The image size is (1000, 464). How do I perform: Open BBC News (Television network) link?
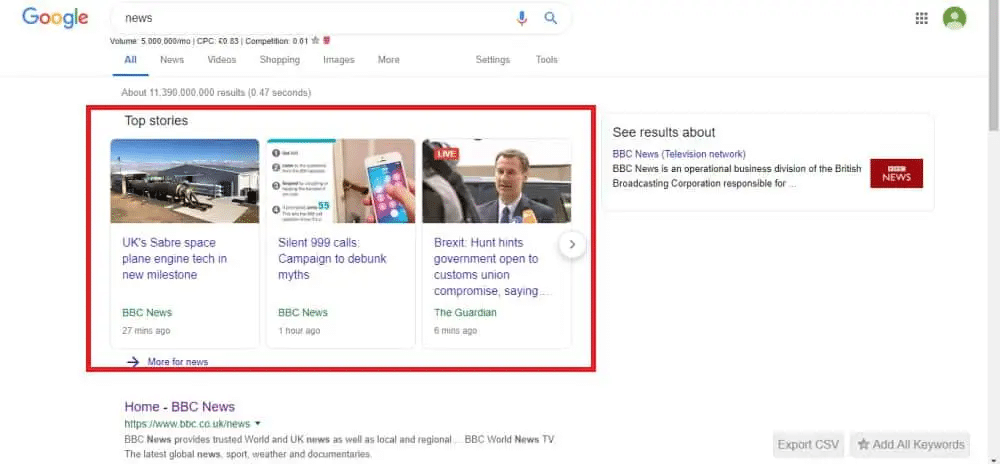pyautogui.click(x=679, y=154)
